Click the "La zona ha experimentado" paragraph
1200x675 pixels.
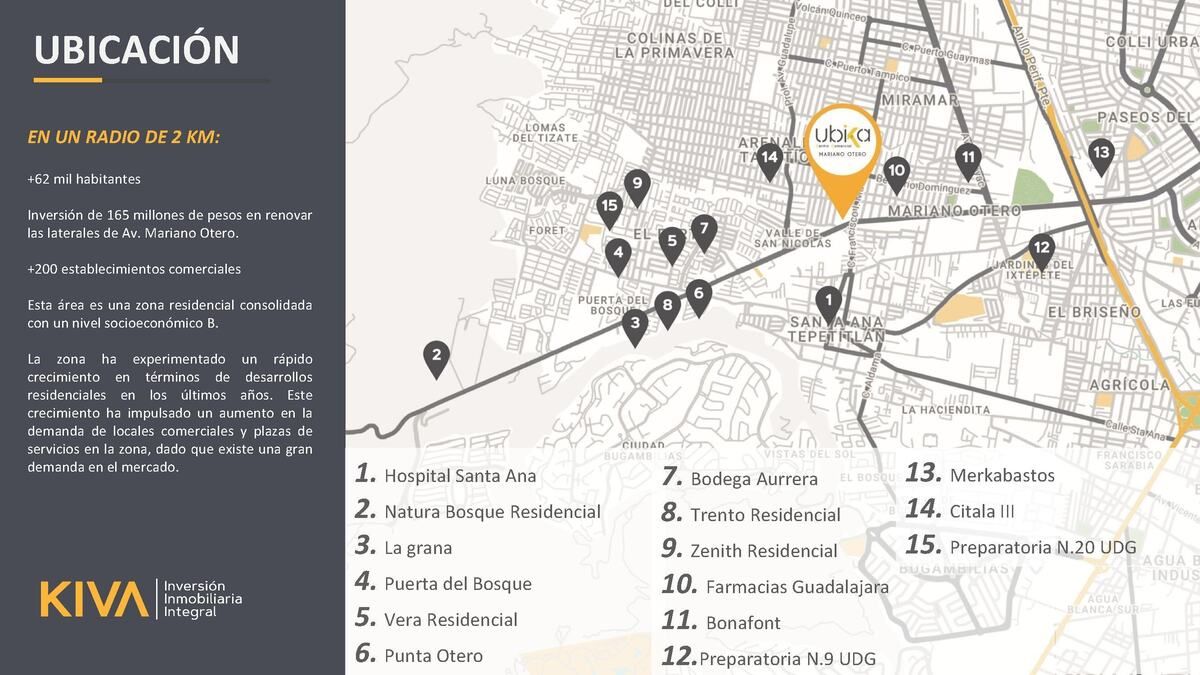click(x=170, y=412)
